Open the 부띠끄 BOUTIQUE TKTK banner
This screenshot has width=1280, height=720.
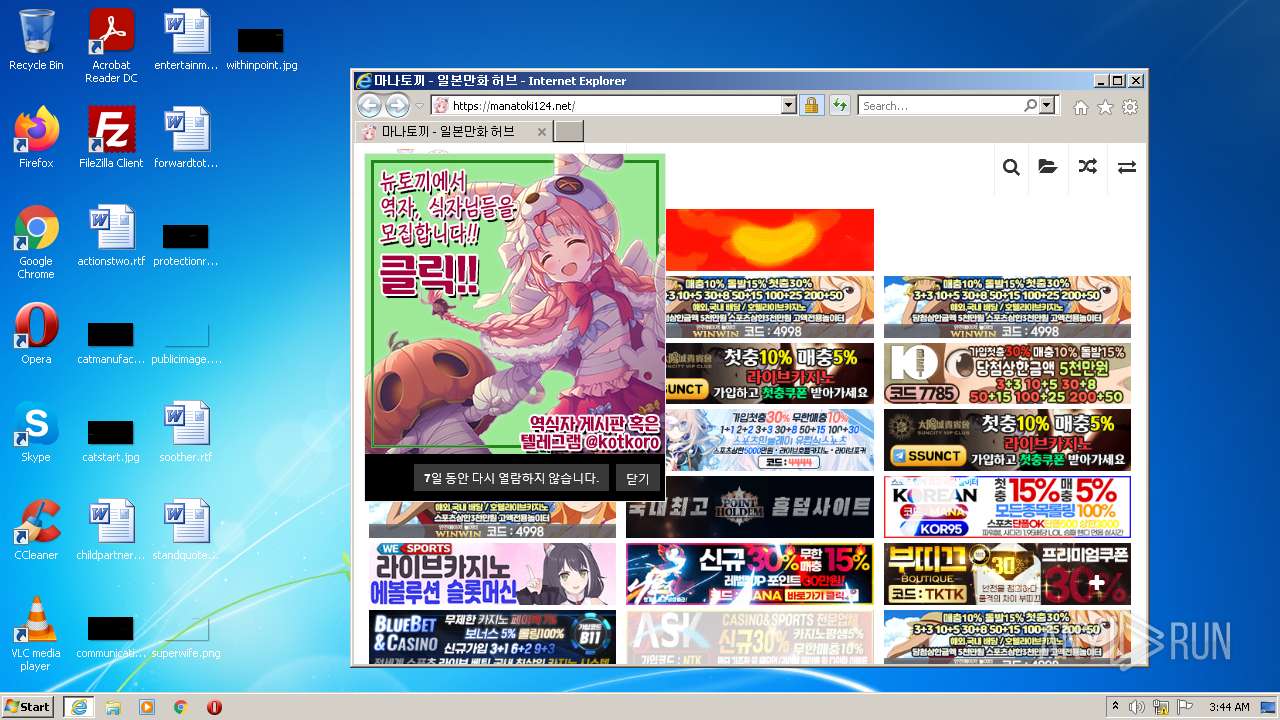point(1007,574)
